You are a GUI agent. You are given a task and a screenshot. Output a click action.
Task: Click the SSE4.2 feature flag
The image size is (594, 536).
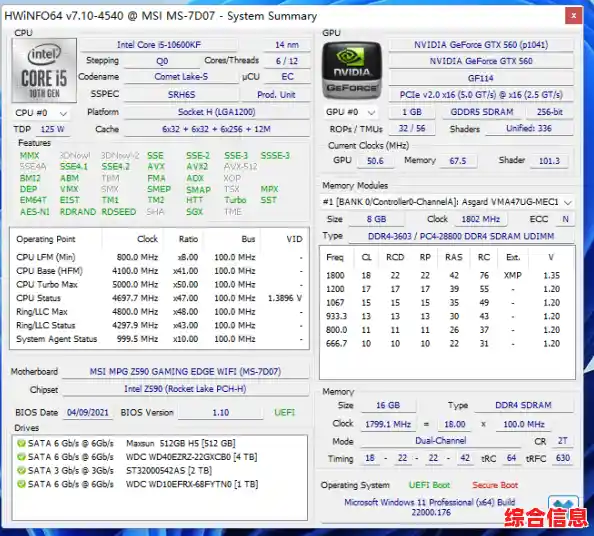click(116, 167)
